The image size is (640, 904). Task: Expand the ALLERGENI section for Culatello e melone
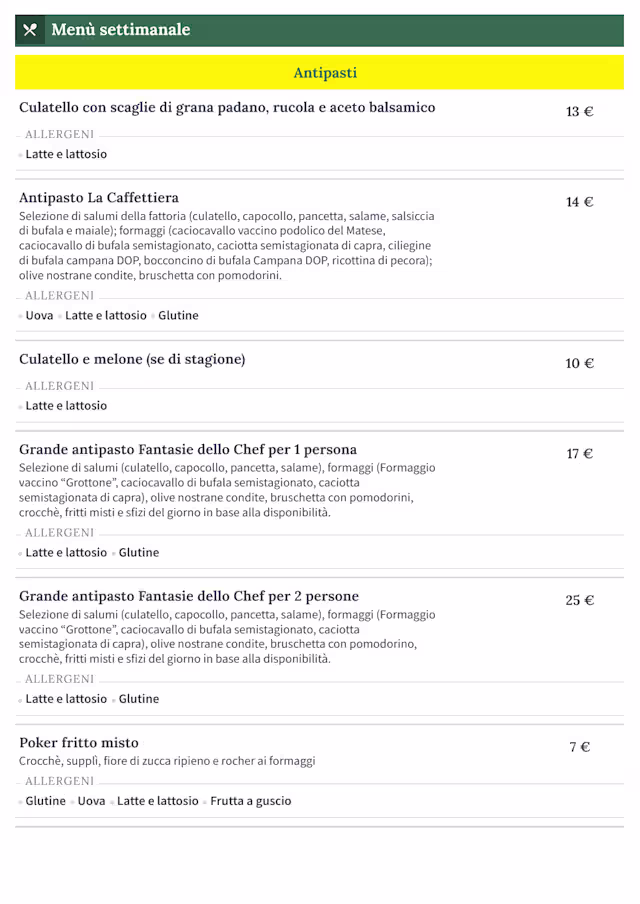59,386
